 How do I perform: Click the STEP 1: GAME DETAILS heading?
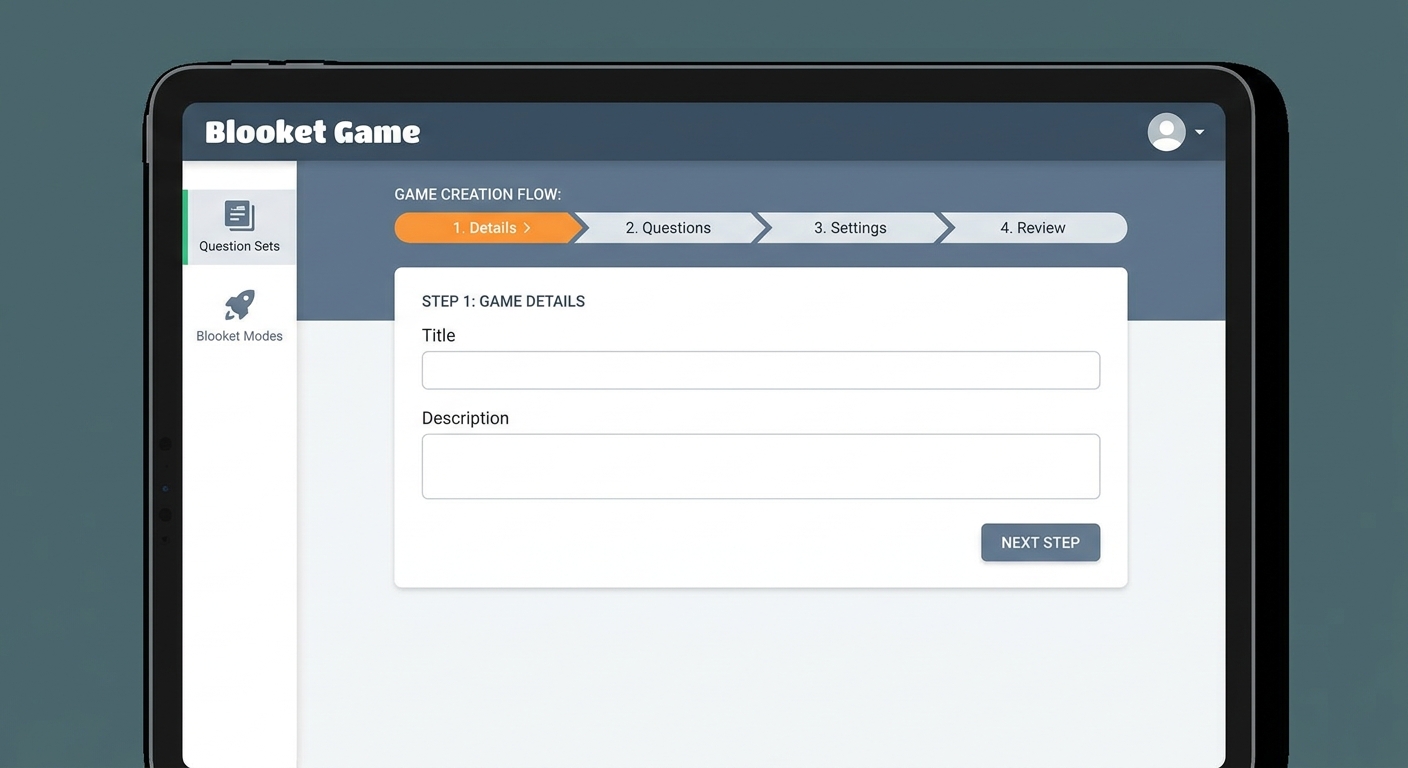503,301
